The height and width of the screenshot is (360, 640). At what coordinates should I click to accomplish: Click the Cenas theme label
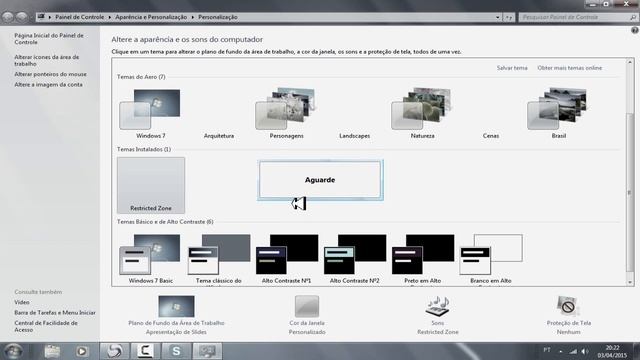coord(491,136)
